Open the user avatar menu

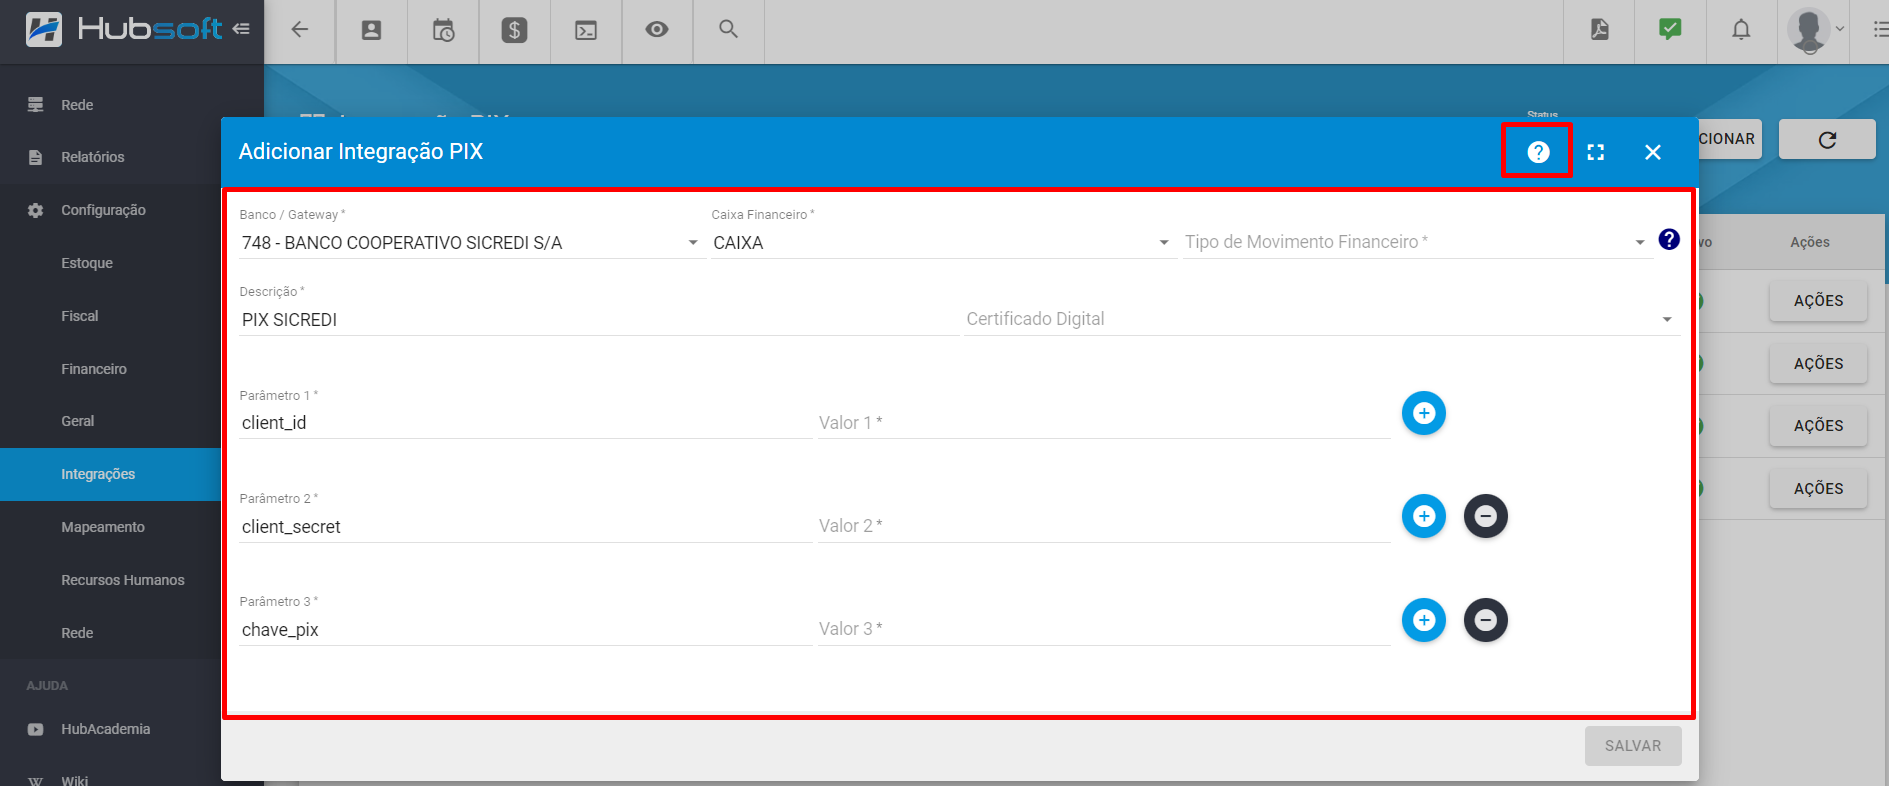(1815, 30)
